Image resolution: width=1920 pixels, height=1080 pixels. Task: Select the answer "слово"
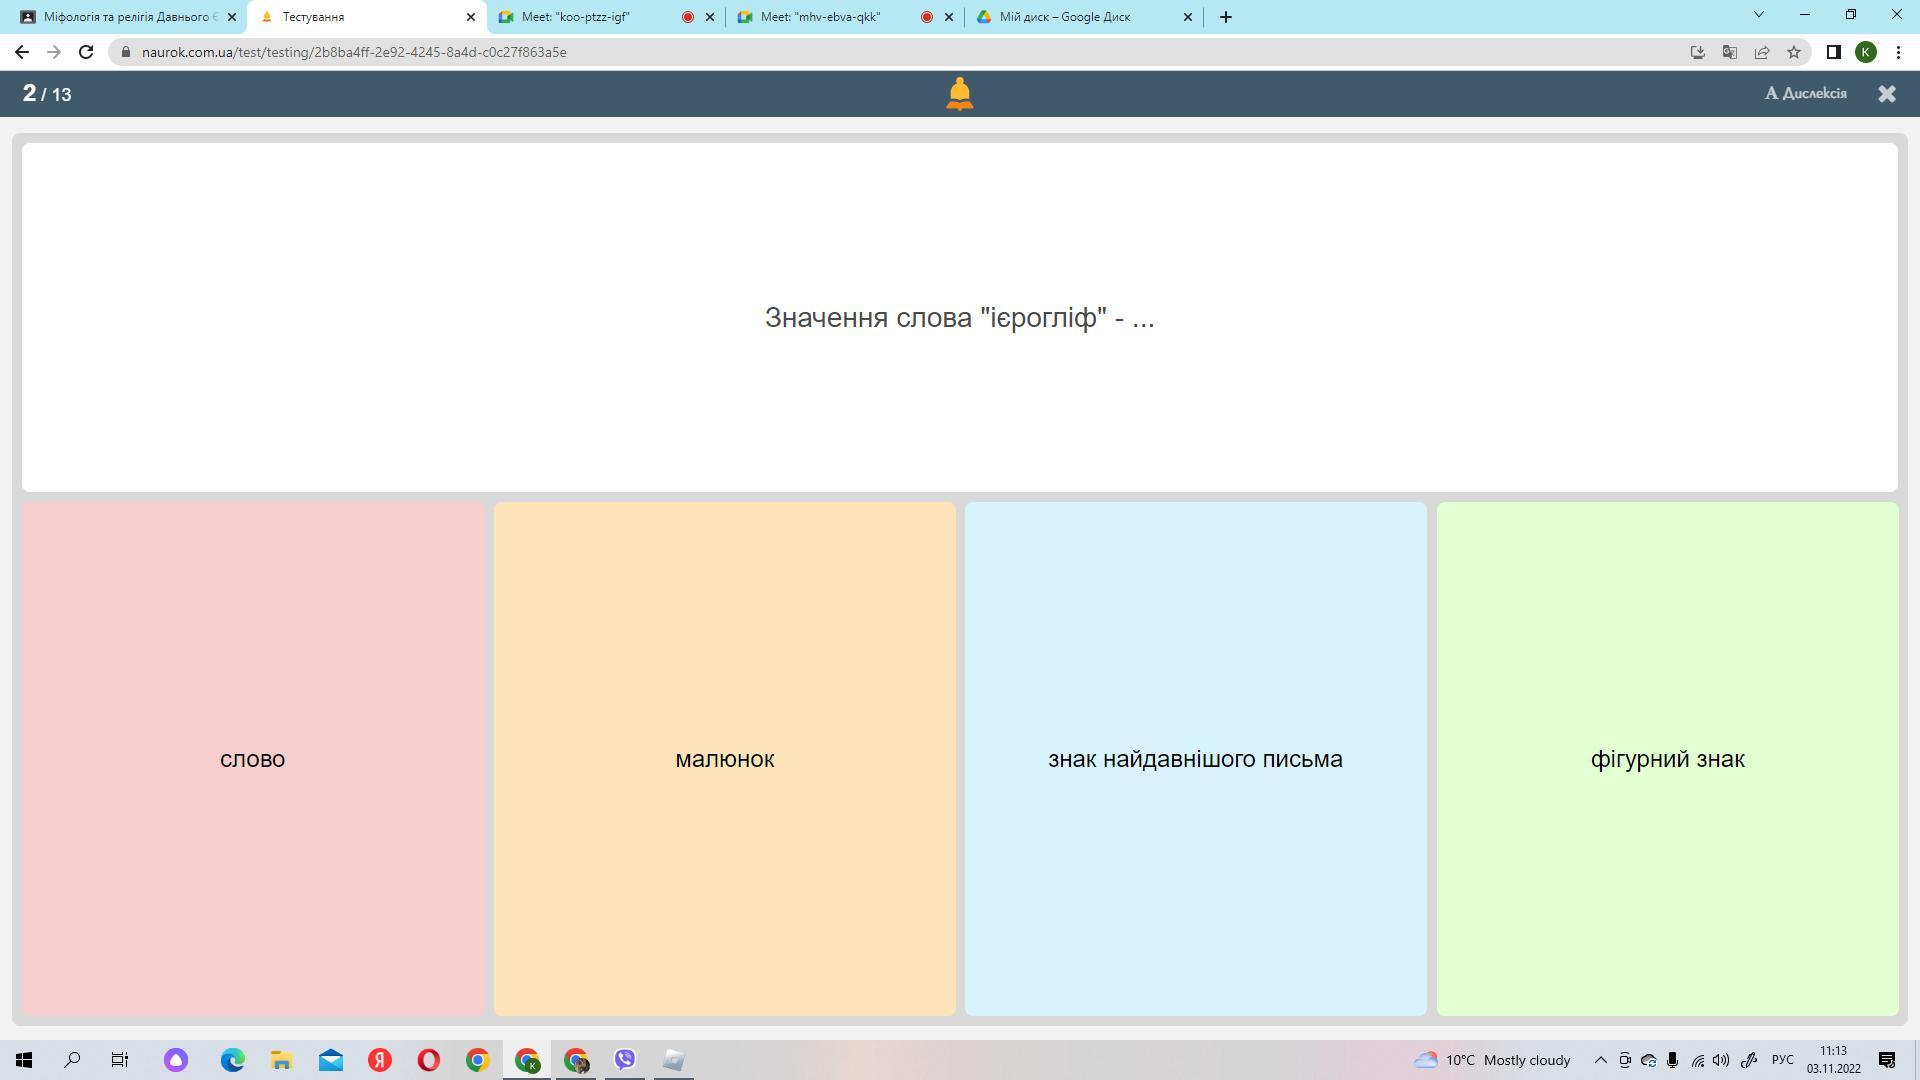pyautogui.click(x=252, y=759)
